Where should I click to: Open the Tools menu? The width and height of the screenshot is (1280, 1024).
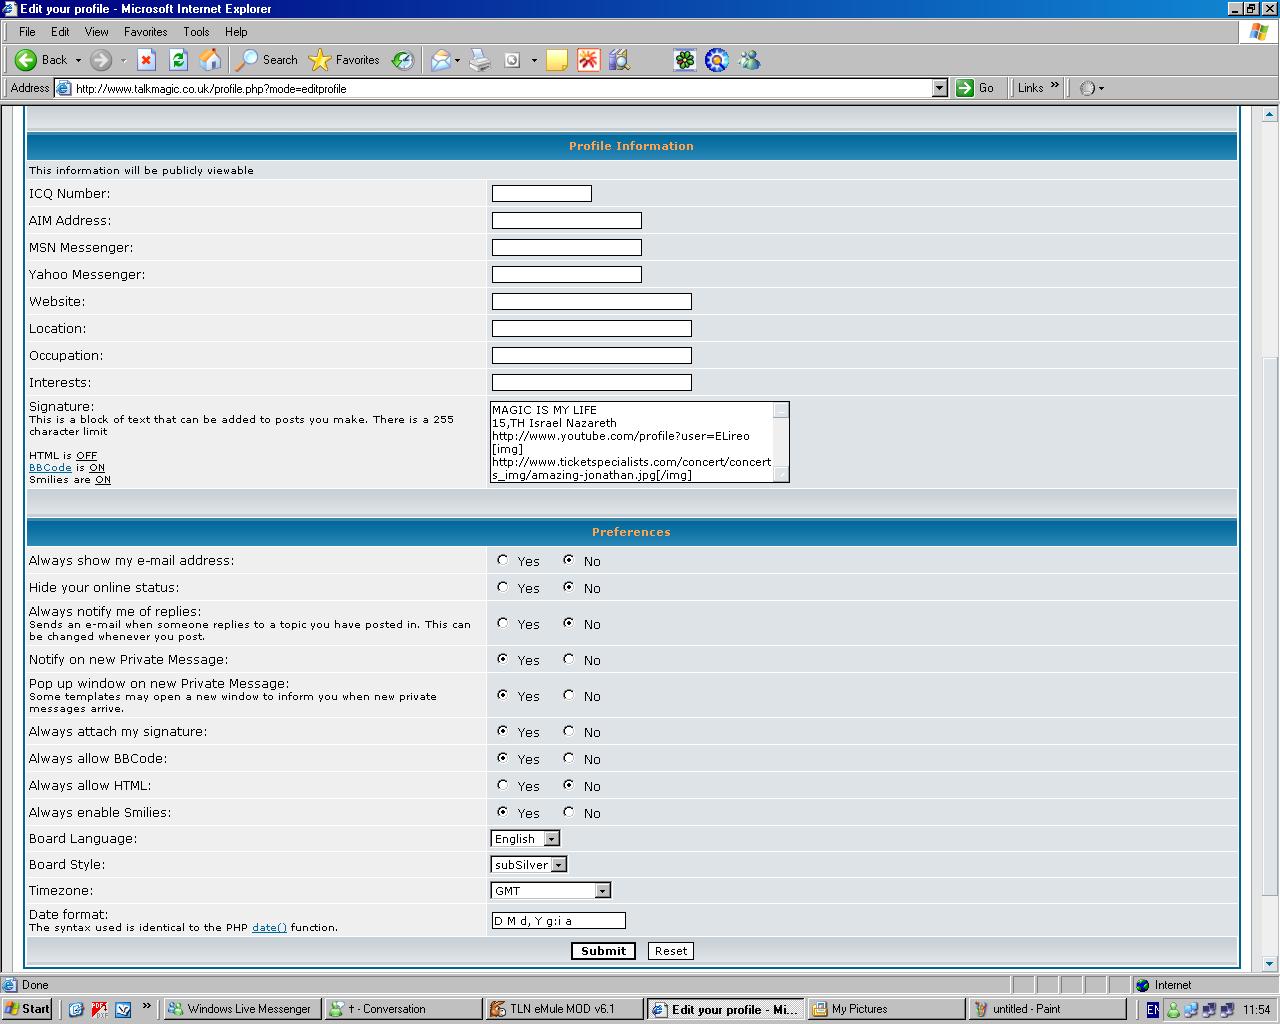196,32
